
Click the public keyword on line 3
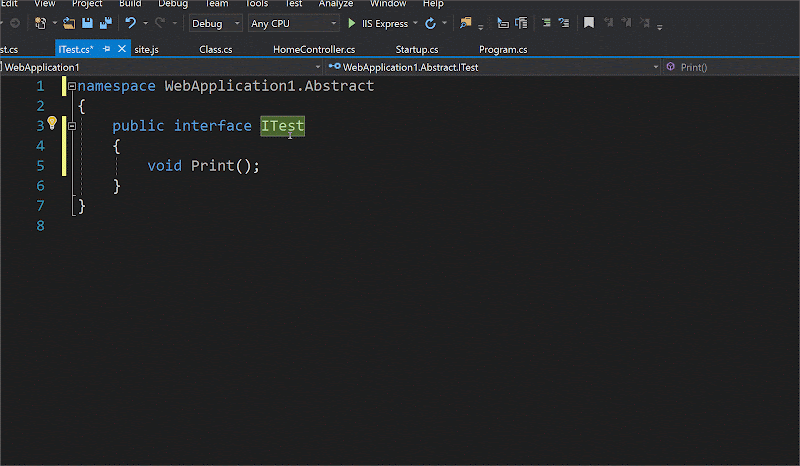138,126
